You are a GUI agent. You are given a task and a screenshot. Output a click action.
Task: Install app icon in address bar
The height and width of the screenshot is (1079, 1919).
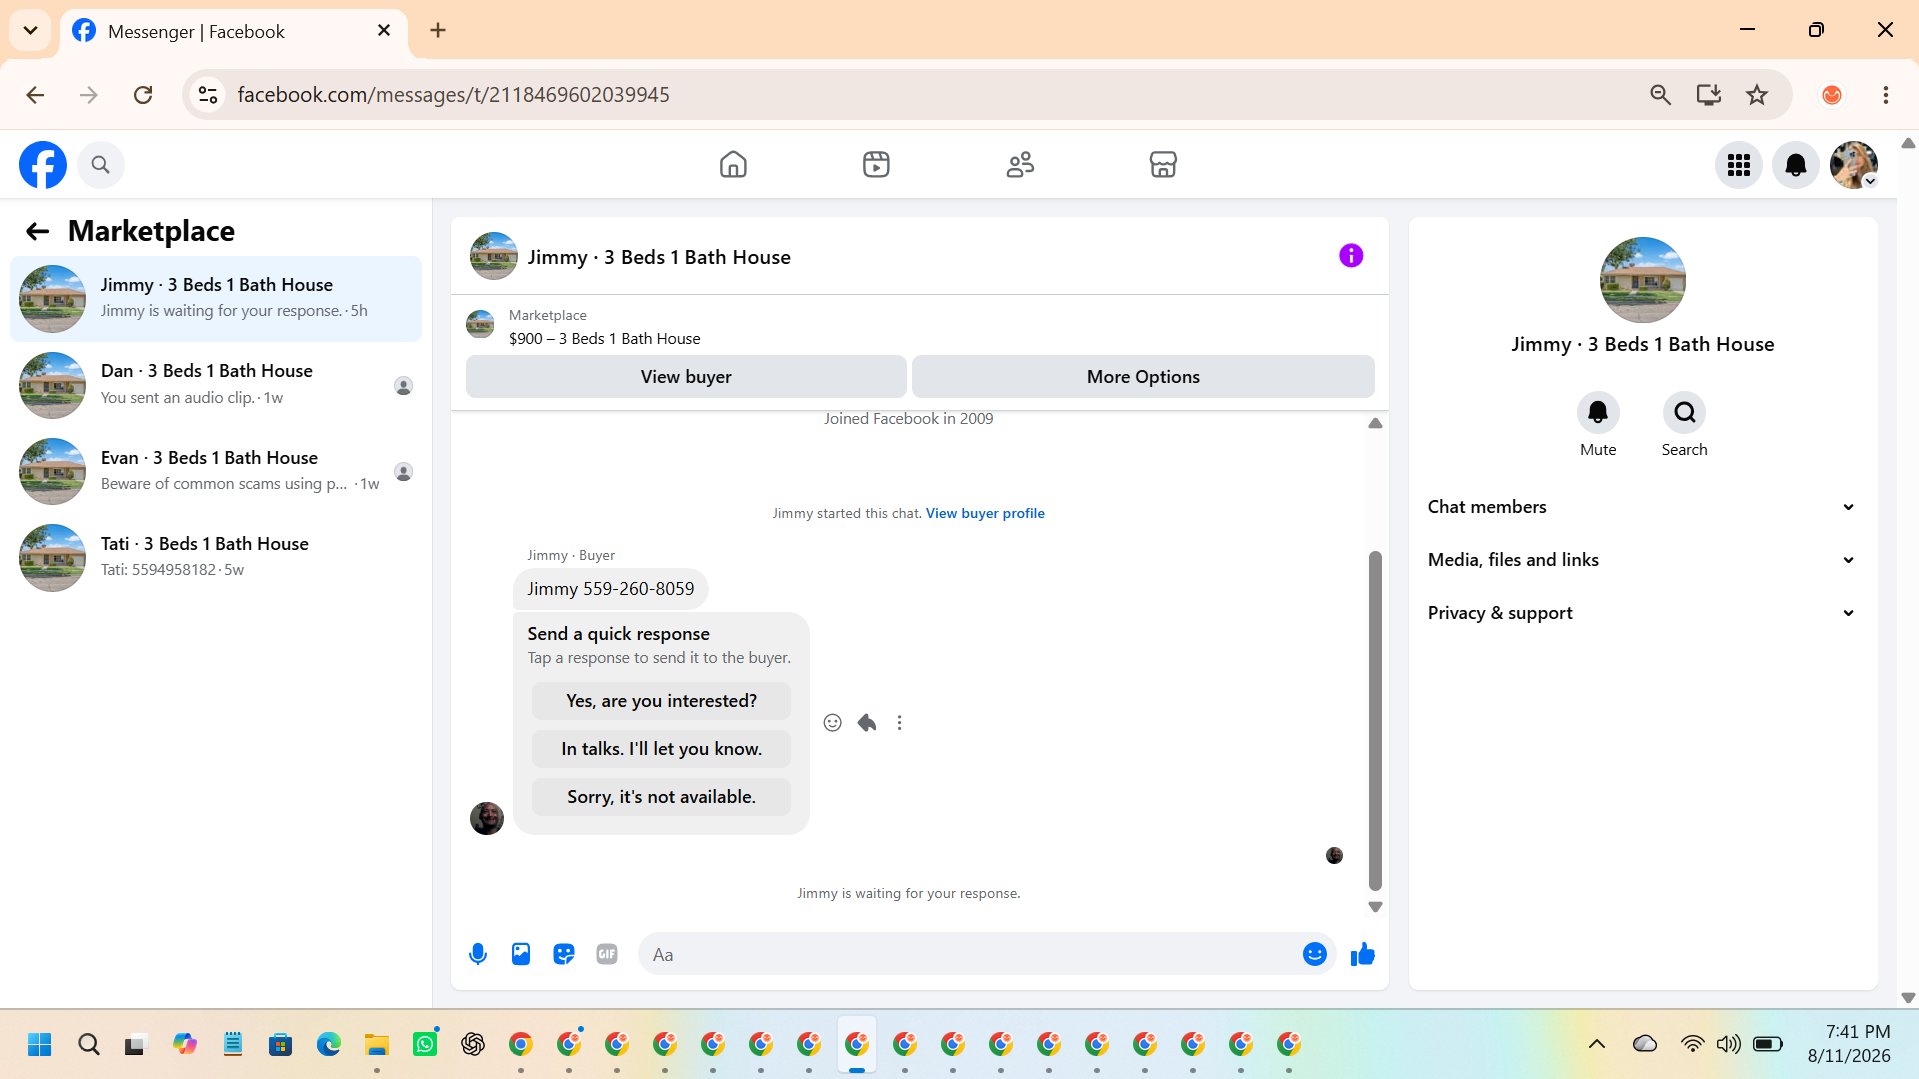(1708, 95)
